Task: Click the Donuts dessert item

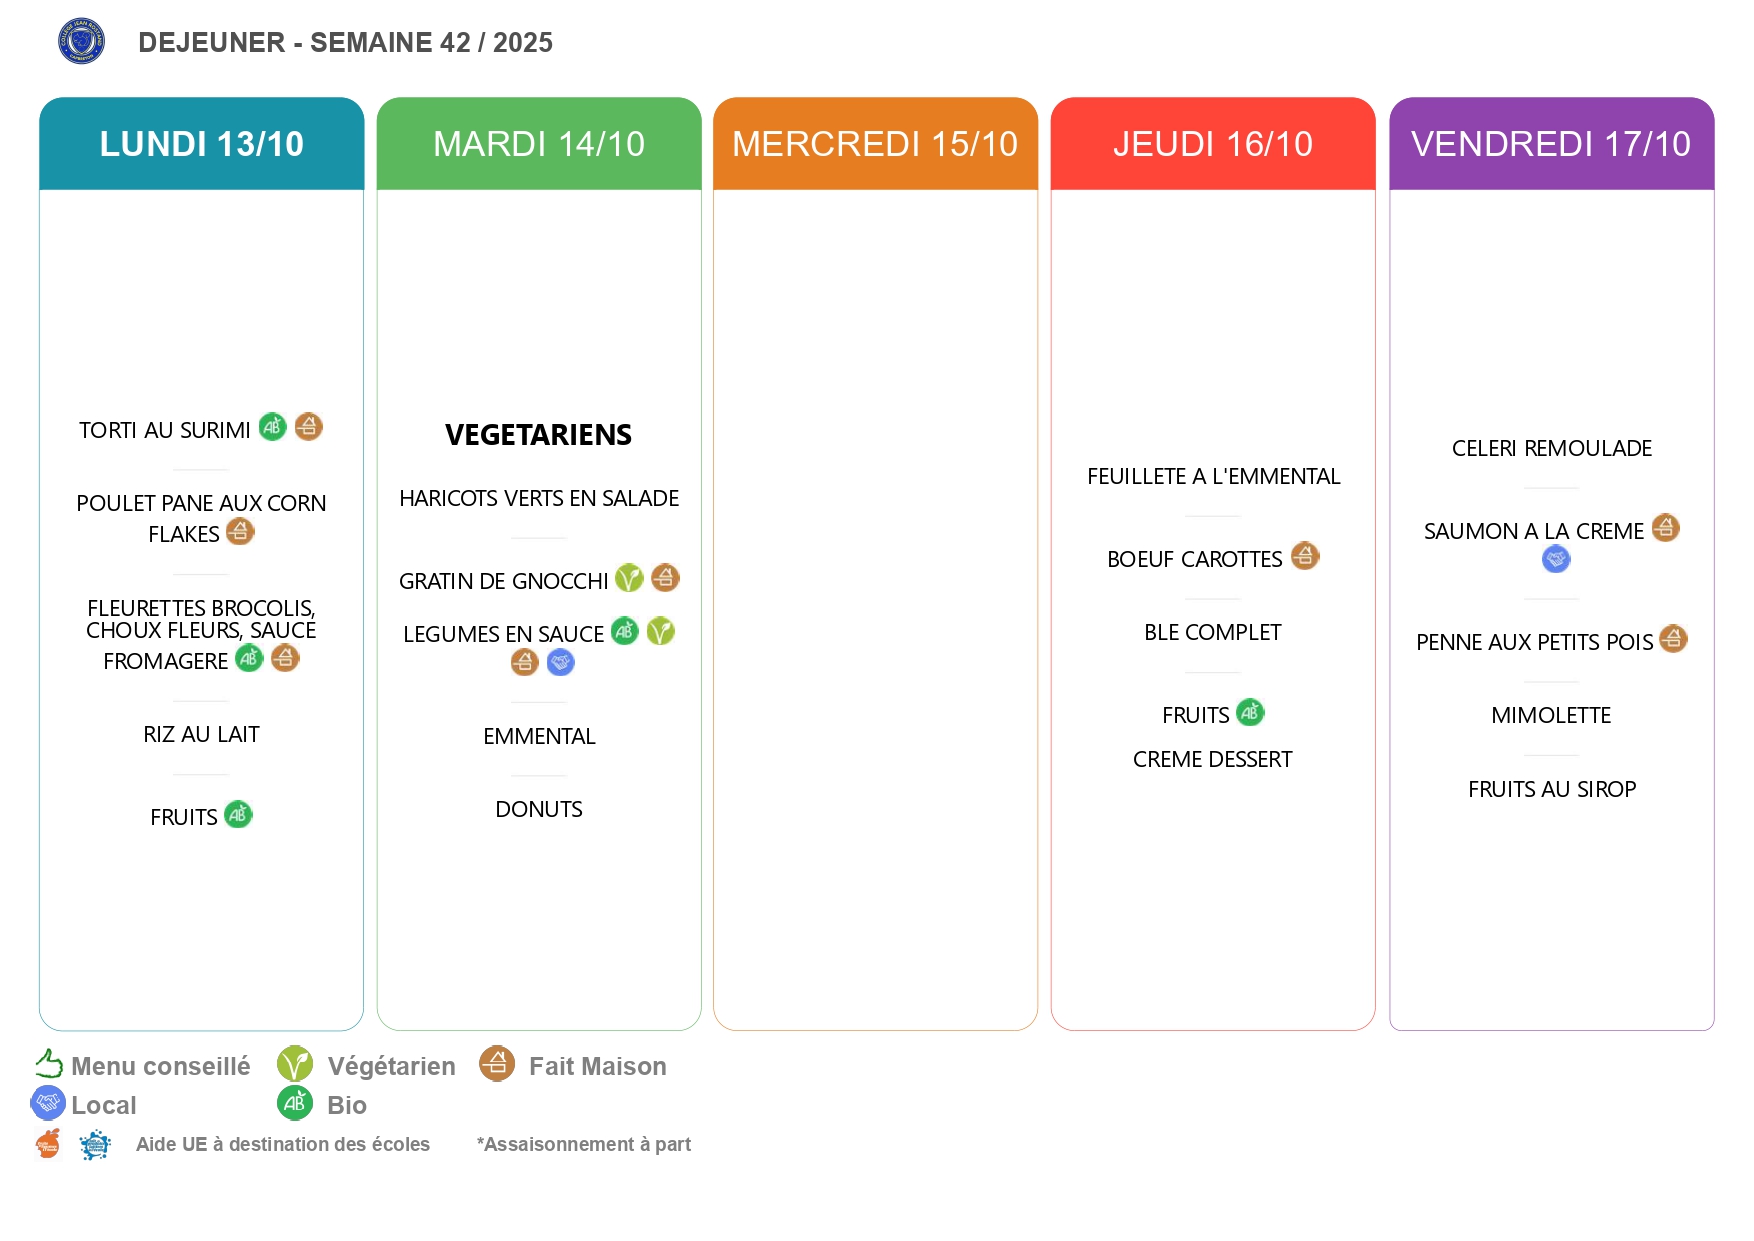Action: (539, 809)
